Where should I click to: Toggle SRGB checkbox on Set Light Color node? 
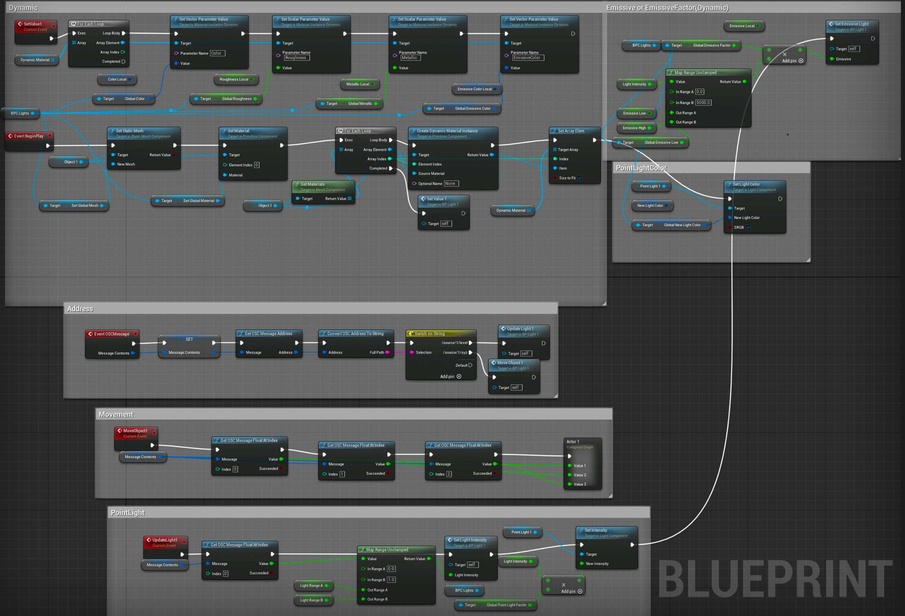[x=748, y=227]
